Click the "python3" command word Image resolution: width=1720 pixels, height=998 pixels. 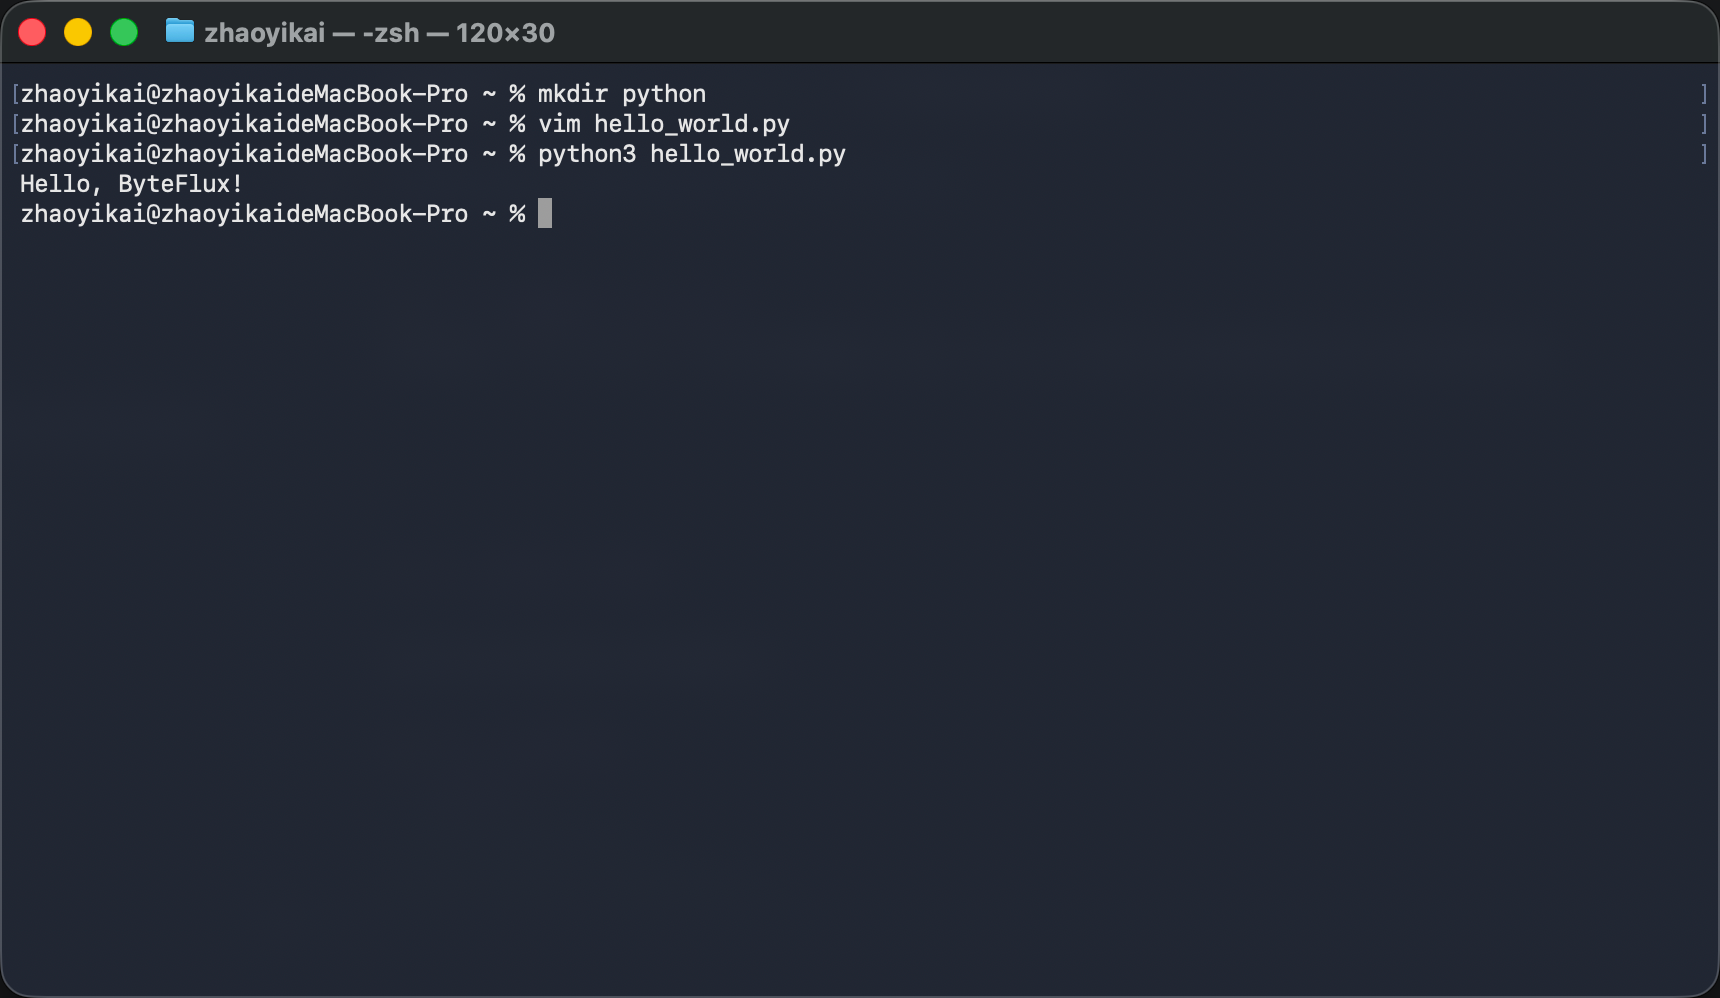587,154
